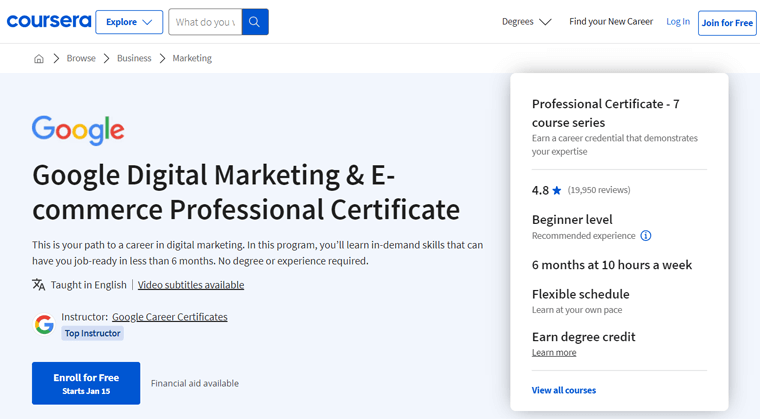
Task: Click the 19,950 reviews count
Action: coord(599,190)
